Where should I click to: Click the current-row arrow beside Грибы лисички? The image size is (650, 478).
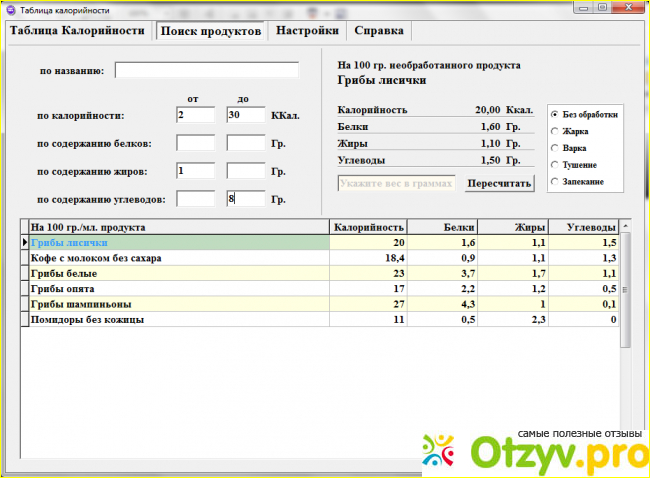coord(25,242)
